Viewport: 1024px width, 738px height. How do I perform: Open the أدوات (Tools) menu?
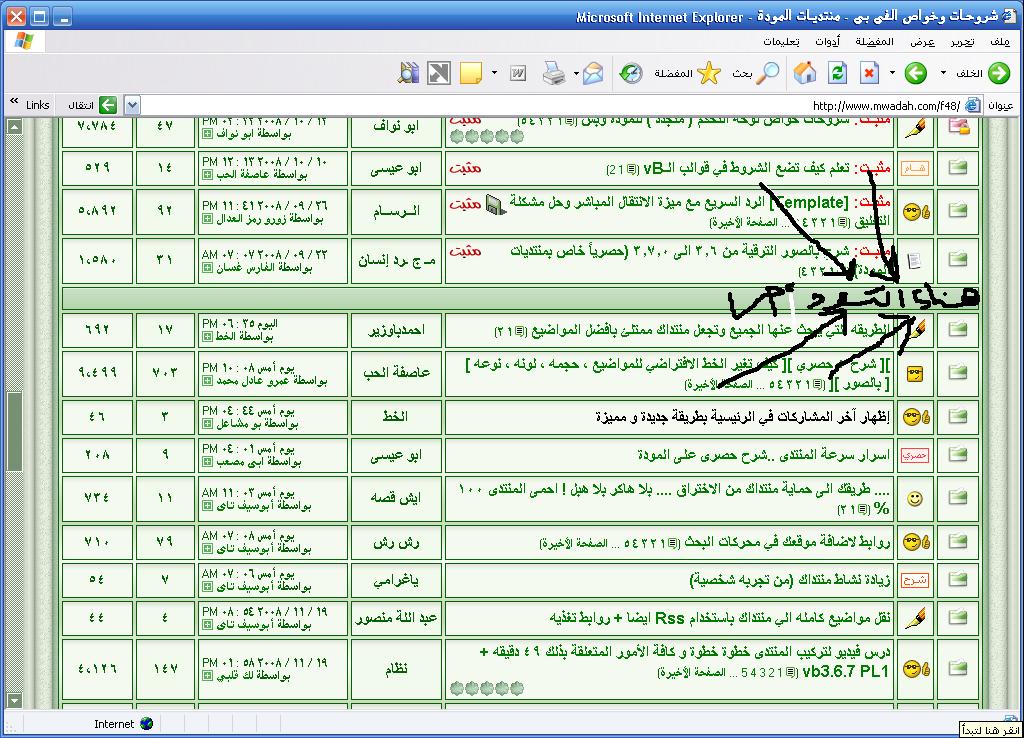[x=827, y=42]
